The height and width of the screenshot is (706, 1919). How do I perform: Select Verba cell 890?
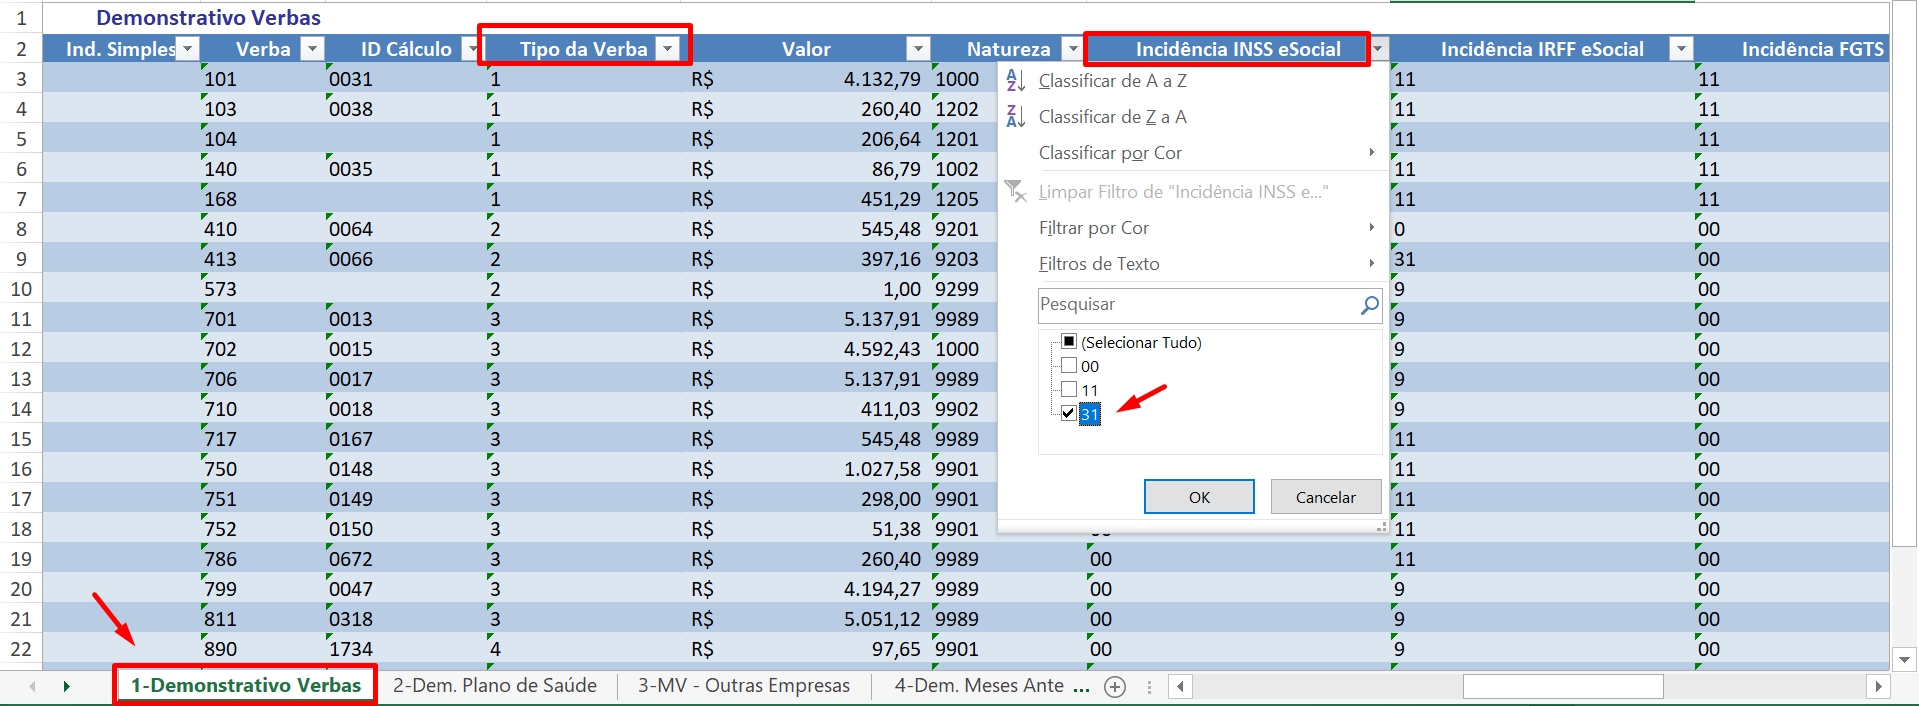coord(264,649)
